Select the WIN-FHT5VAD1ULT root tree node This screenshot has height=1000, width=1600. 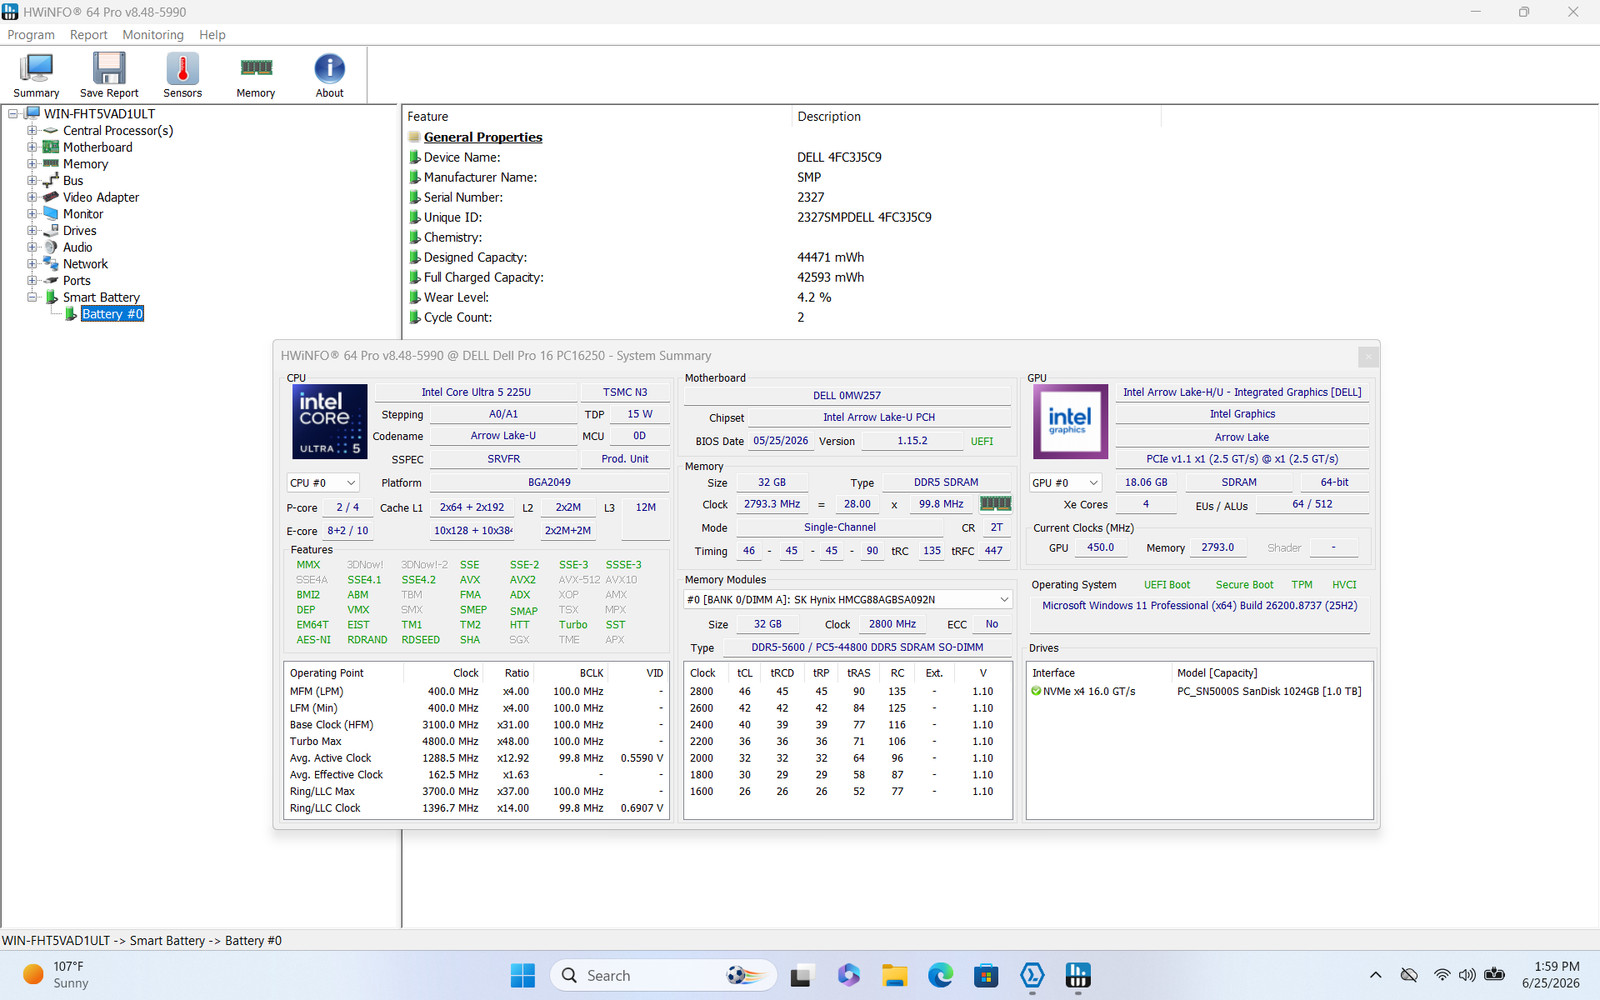pyautogui.click(x=99, y=114)
